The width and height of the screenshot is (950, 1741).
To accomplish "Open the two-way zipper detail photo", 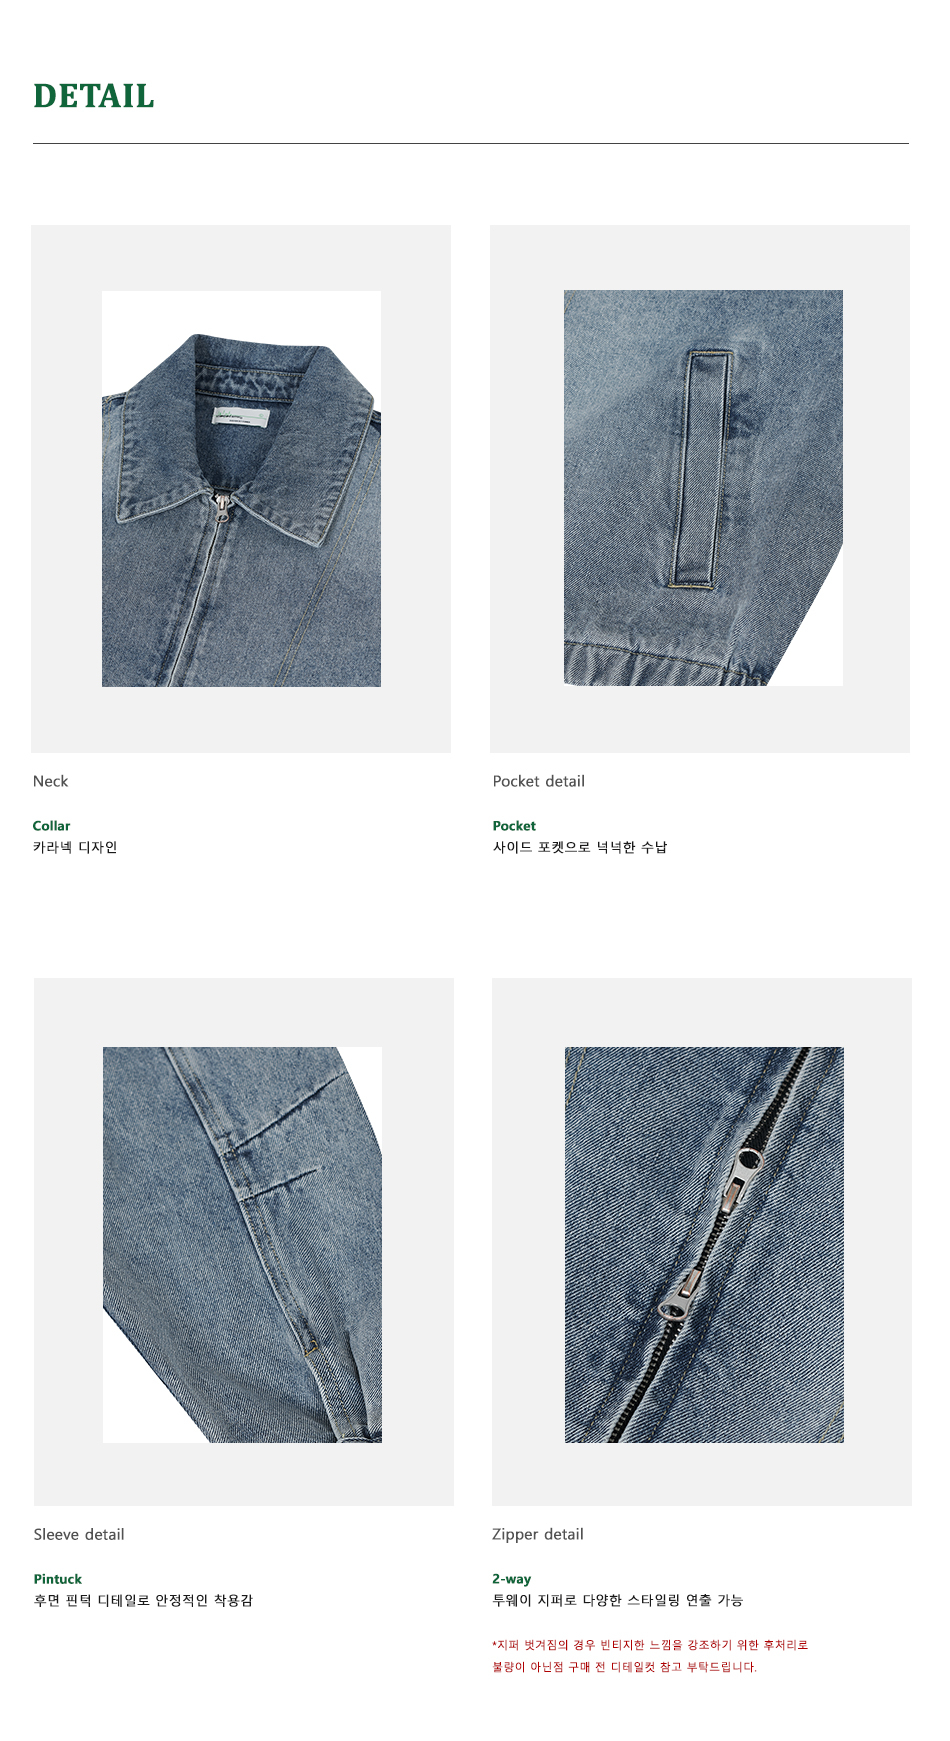I will click(x=704, y=1245).
